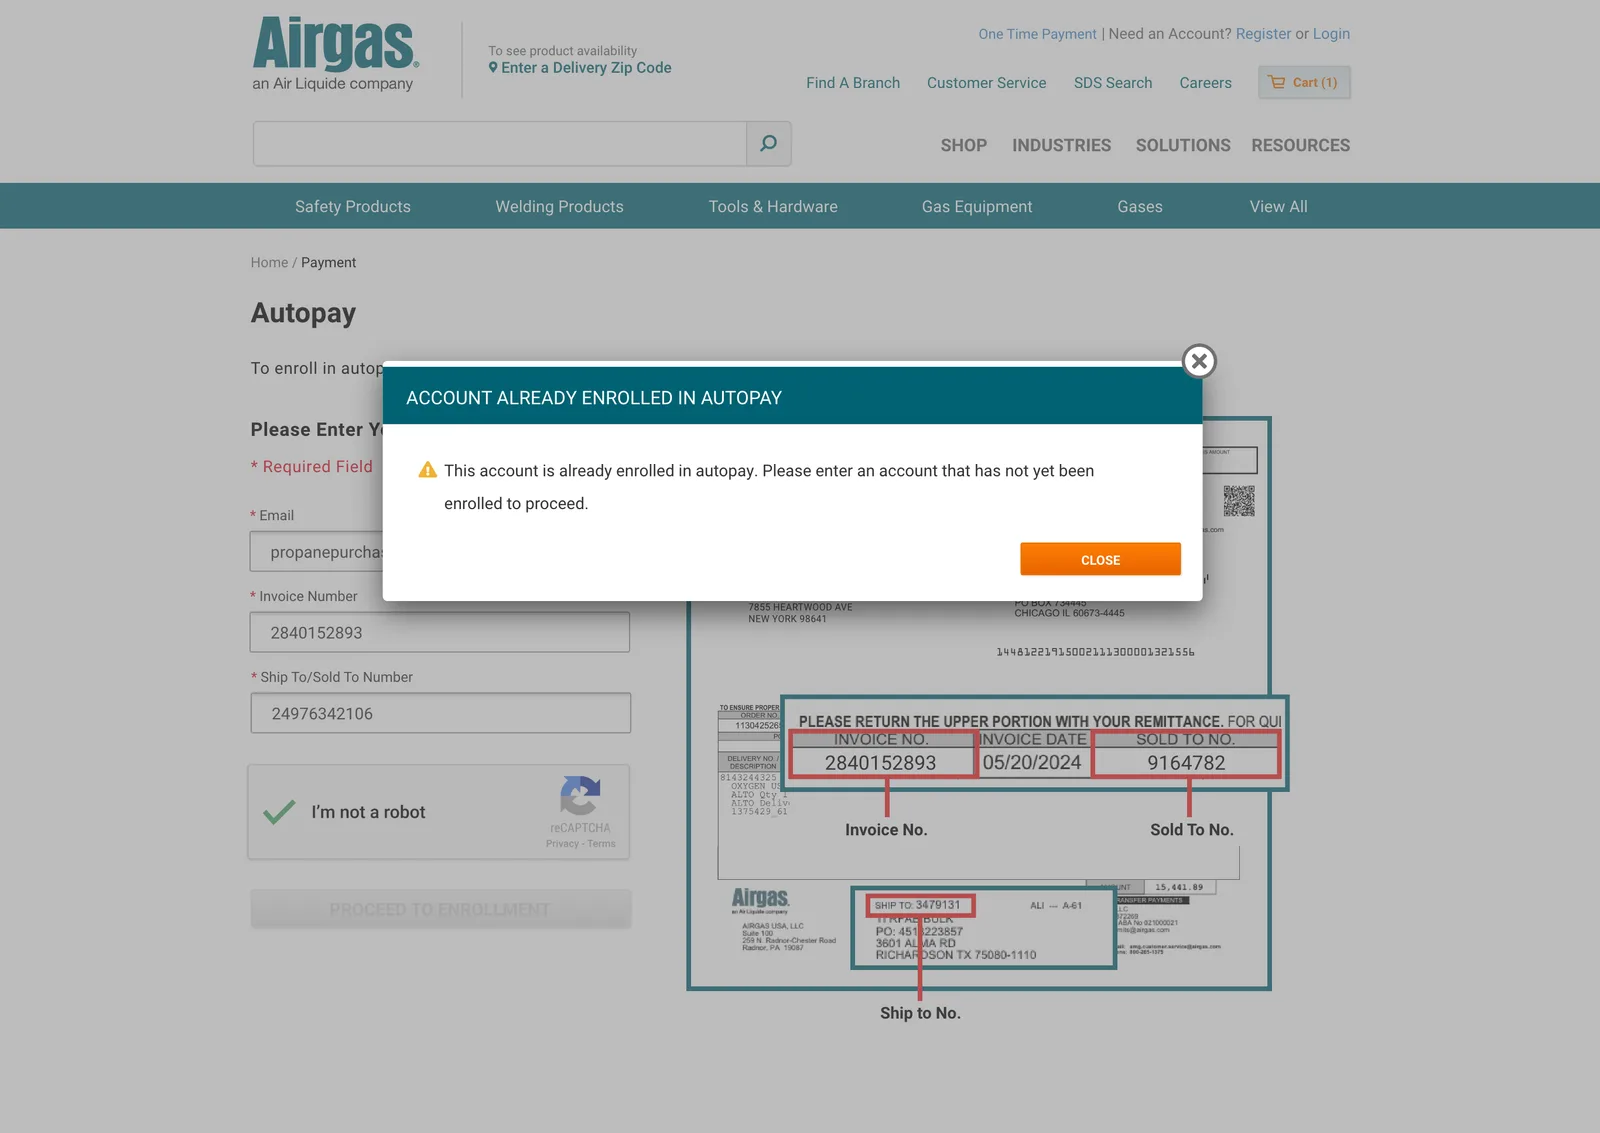This screenshot has height=1133, width=1600.
Task: Click the Register link
Action: click(x=1263, y=34)
